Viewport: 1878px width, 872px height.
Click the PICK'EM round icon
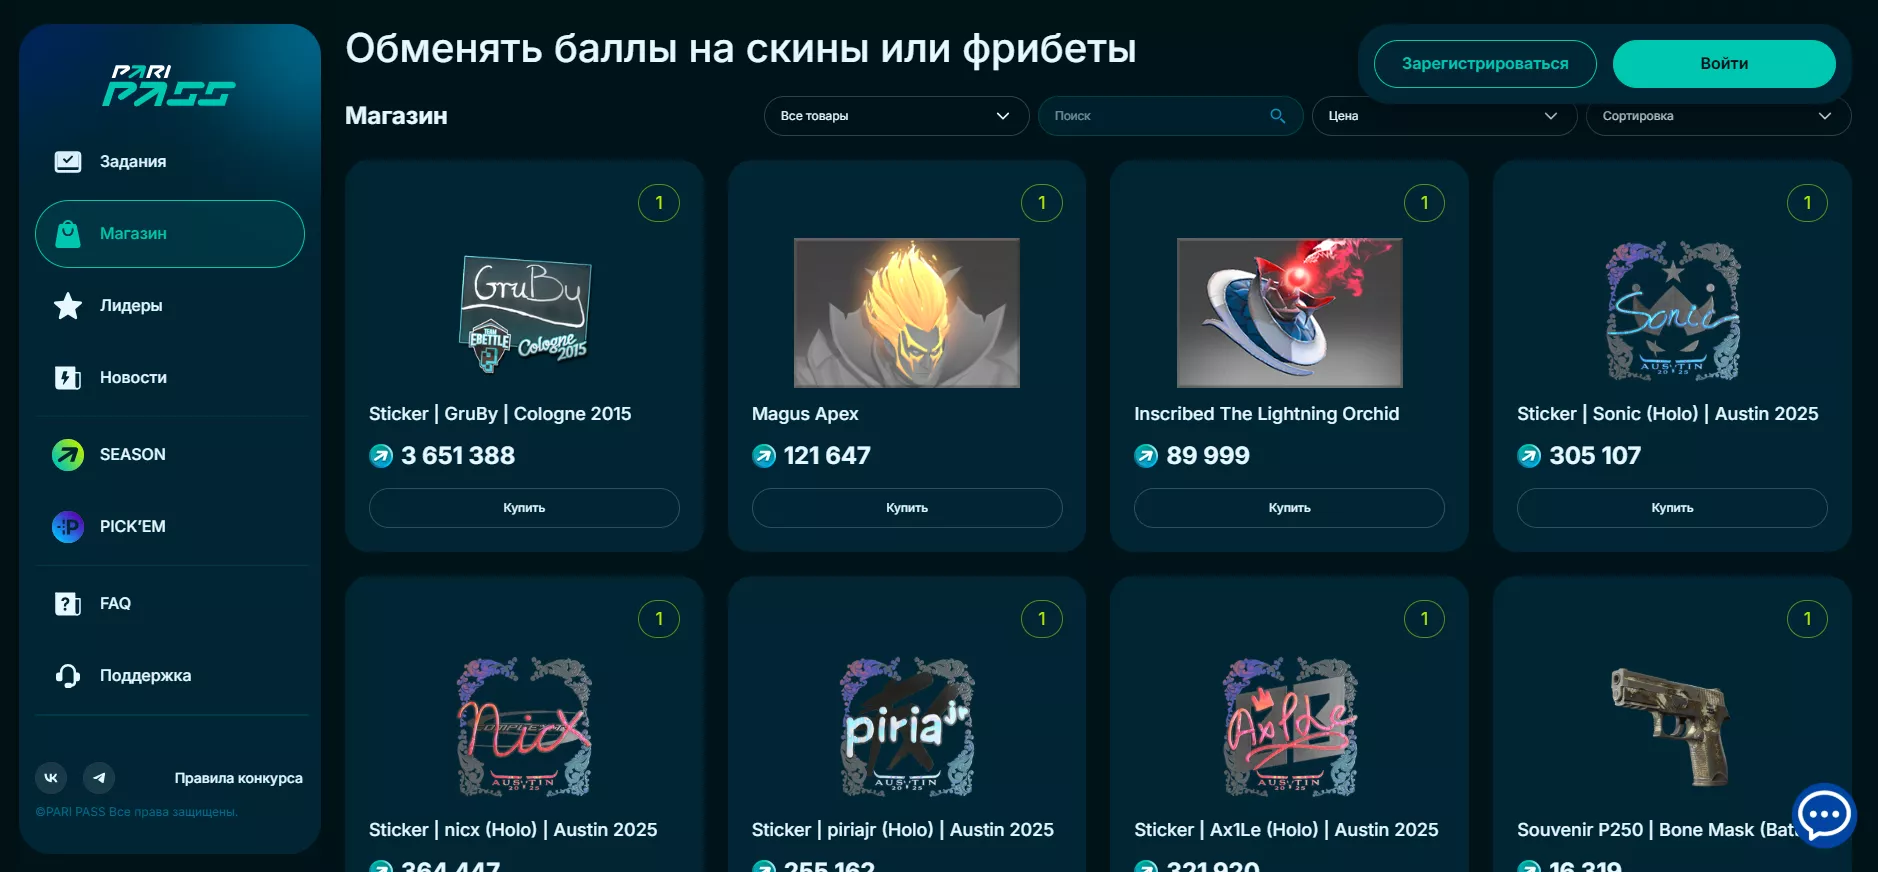pos(68,526)
